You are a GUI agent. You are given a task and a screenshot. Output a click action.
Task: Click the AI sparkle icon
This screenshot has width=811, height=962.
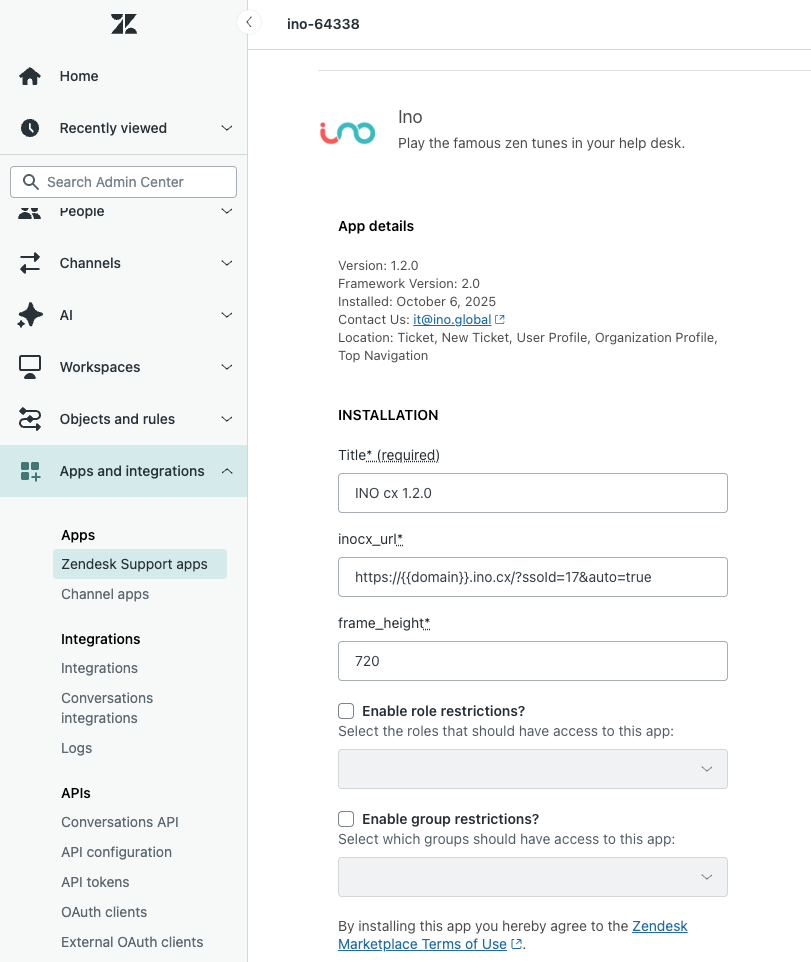30,315
